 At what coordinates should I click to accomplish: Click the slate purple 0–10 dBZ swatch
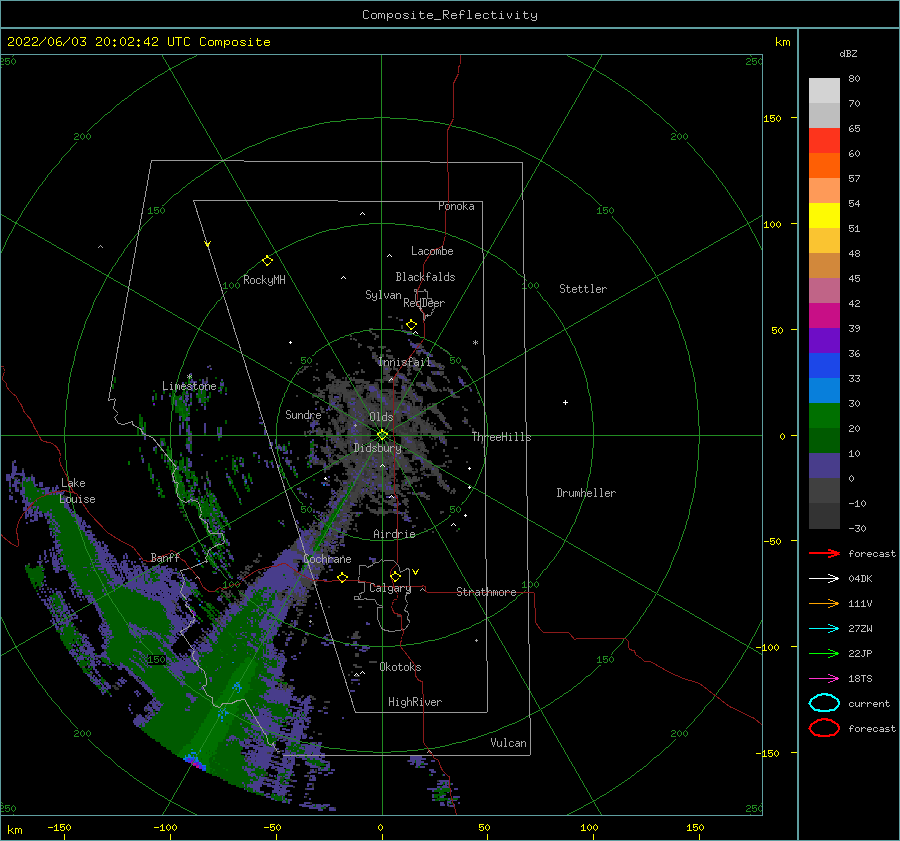click(824, 466)
